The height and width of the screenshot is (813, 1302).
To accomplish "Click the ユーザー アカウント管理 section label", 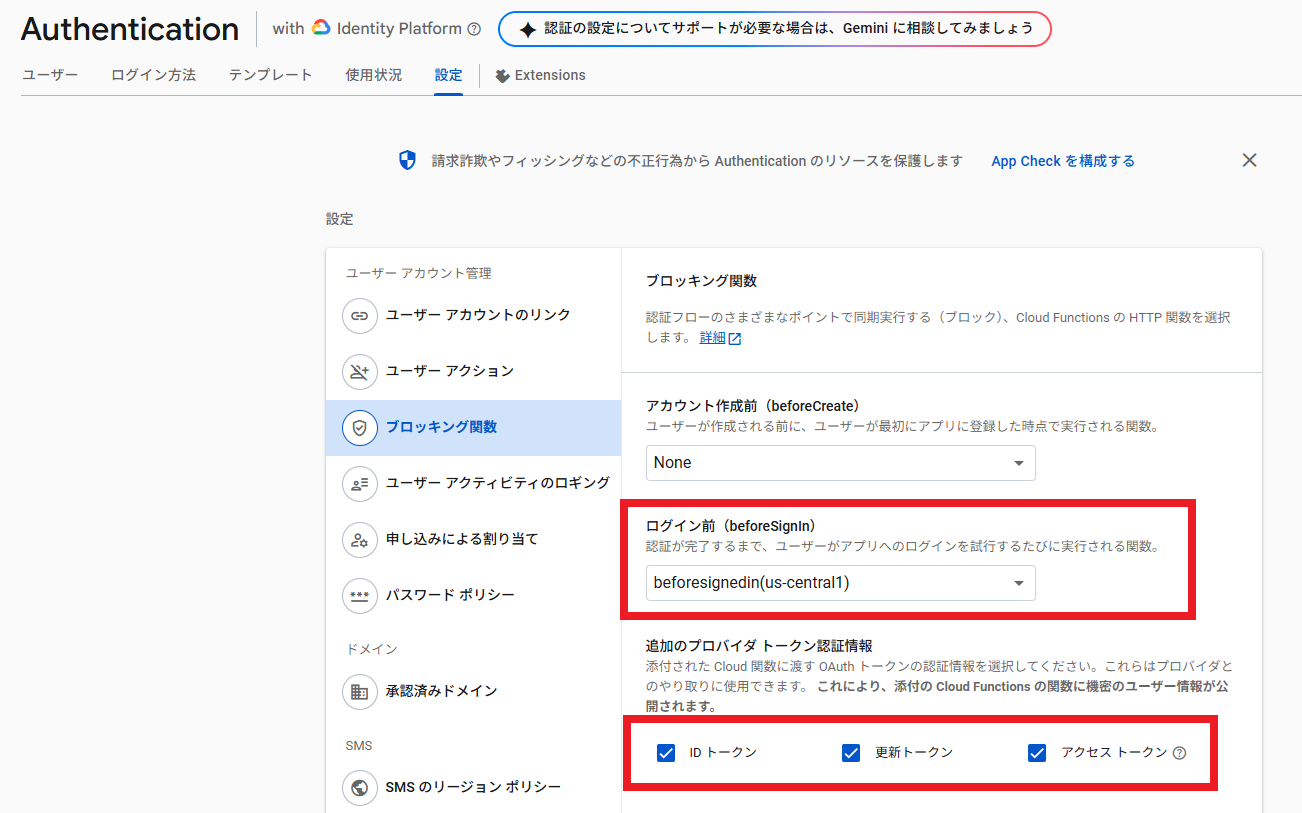I will tap(419, 274).
